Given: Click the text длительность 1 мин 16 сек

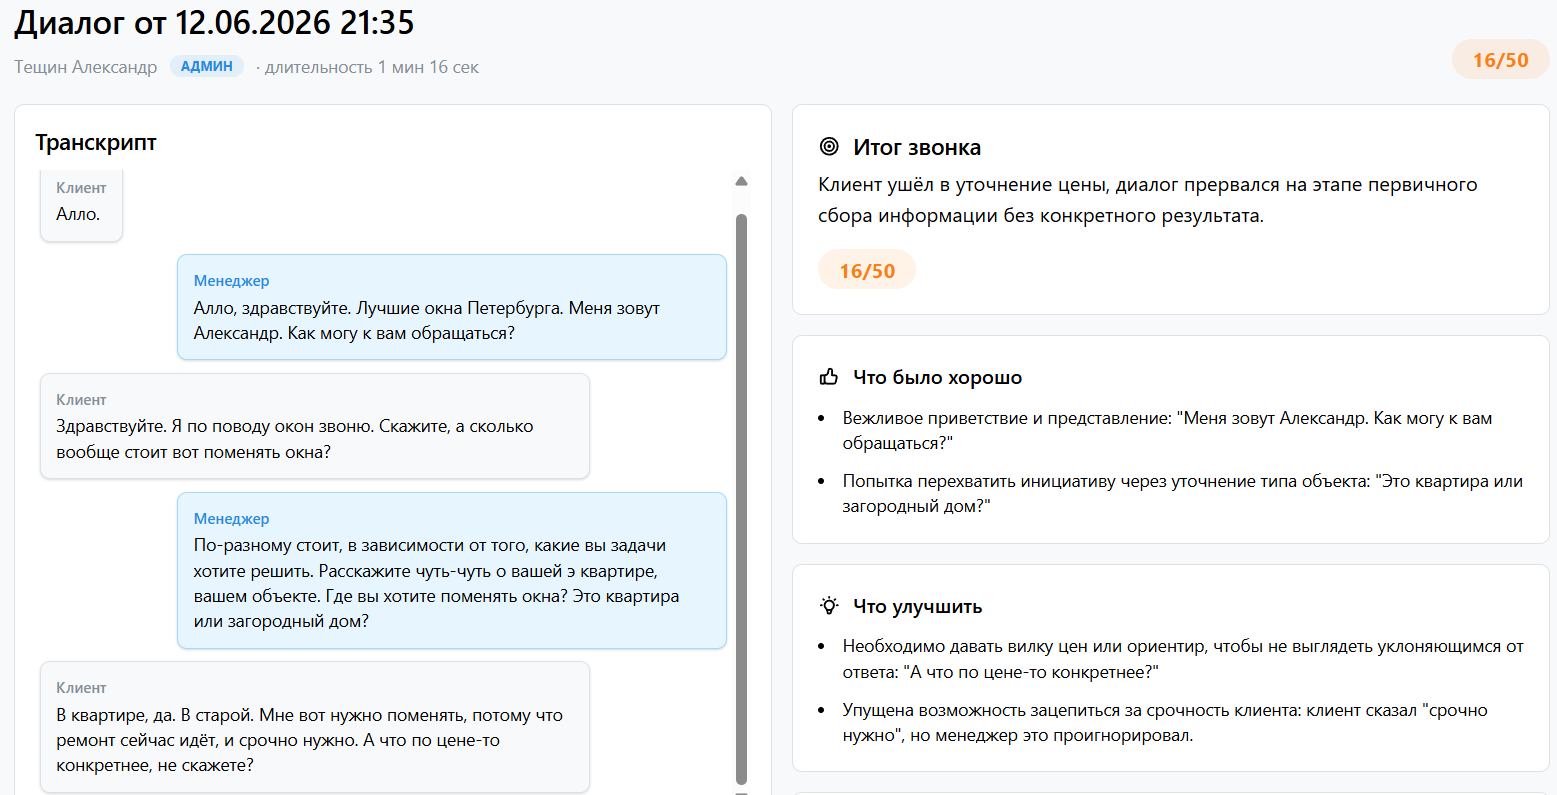Looking at the screenshot, I should [x=372, y=67].
